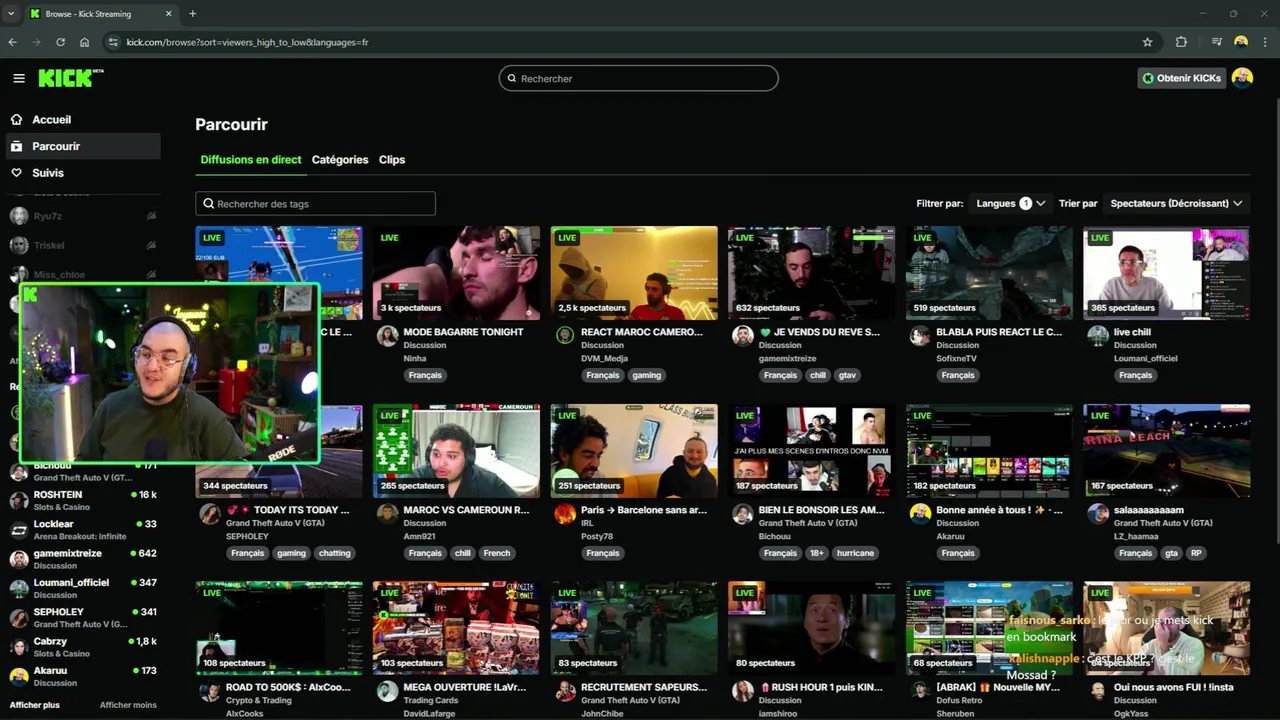Click Afficher plus in the sidebar
1280x720 pixels.
(x=34, y=705)
